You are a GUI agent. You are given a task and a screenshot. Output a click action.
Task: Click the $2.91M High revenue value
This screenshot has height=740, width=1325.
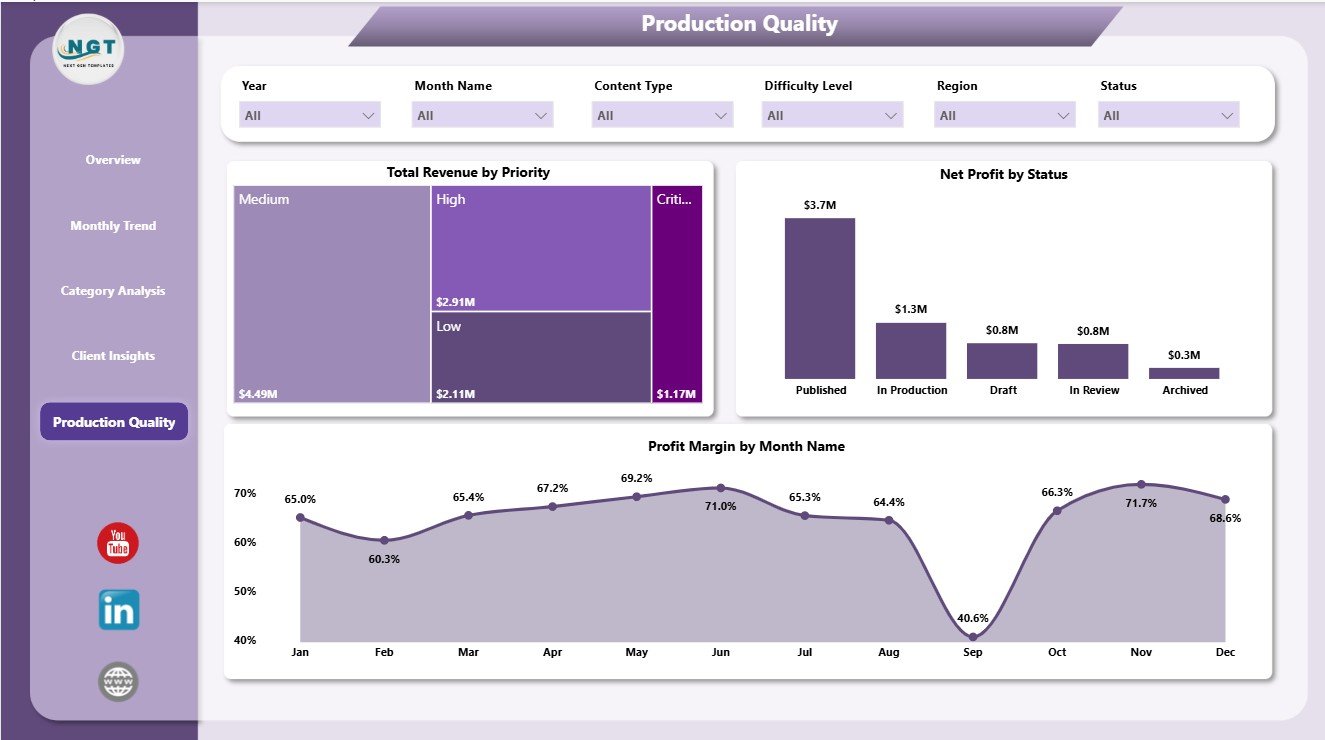[455, 301]
